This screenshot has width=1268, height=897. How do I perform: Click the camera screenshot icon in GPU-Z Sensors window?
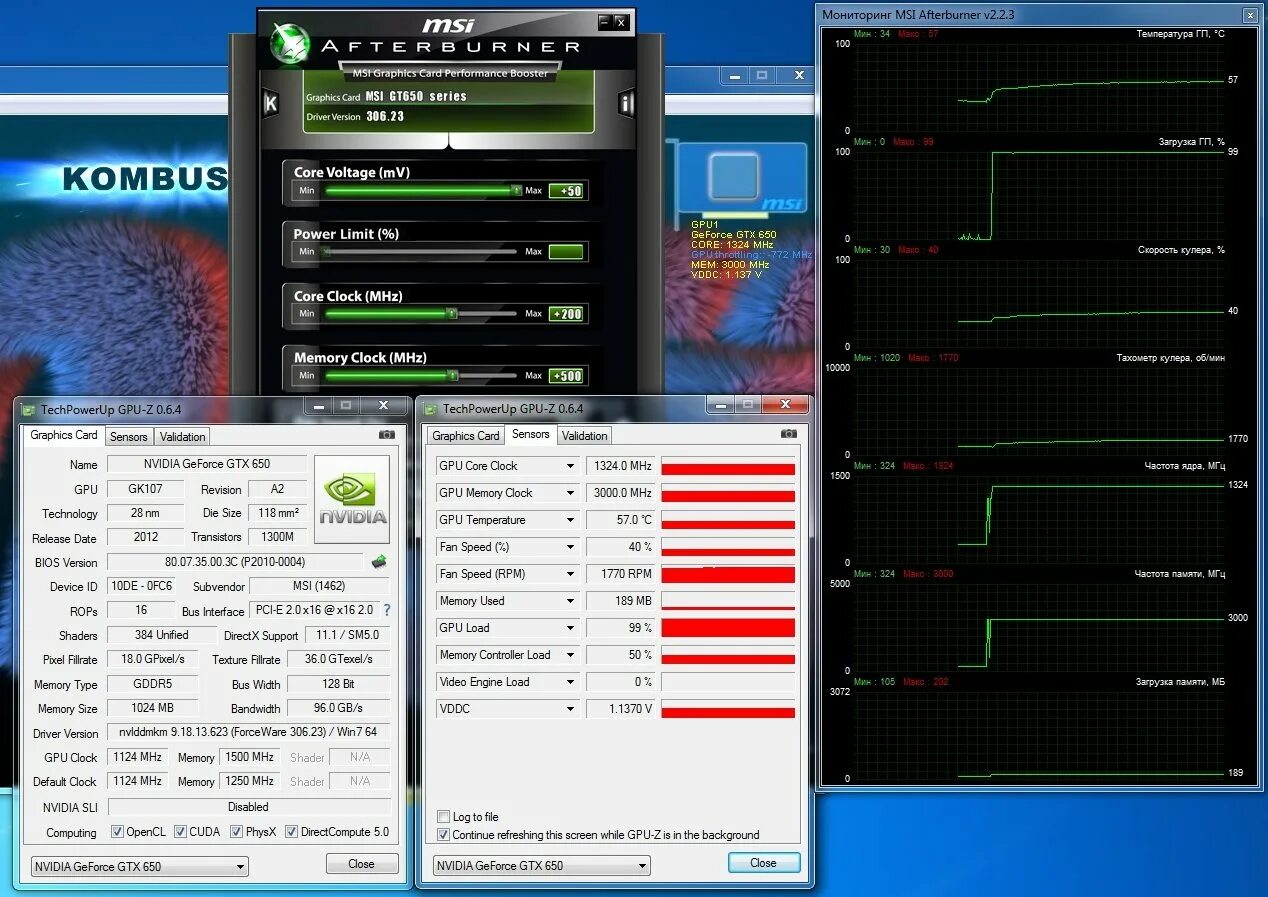click(x=789, y=434)
